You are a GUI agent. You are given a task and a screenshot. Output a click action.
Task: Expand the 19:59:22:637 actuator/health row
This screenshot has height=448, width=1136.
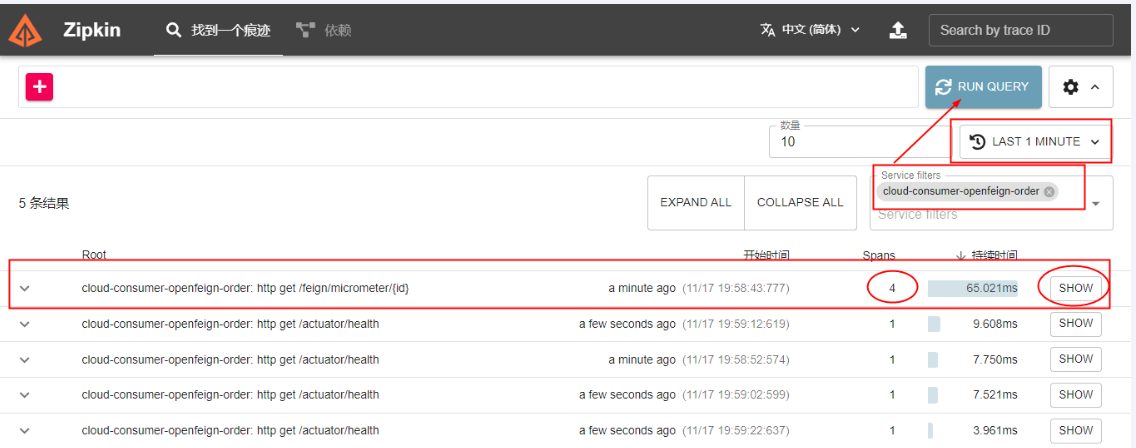(25, 431)
